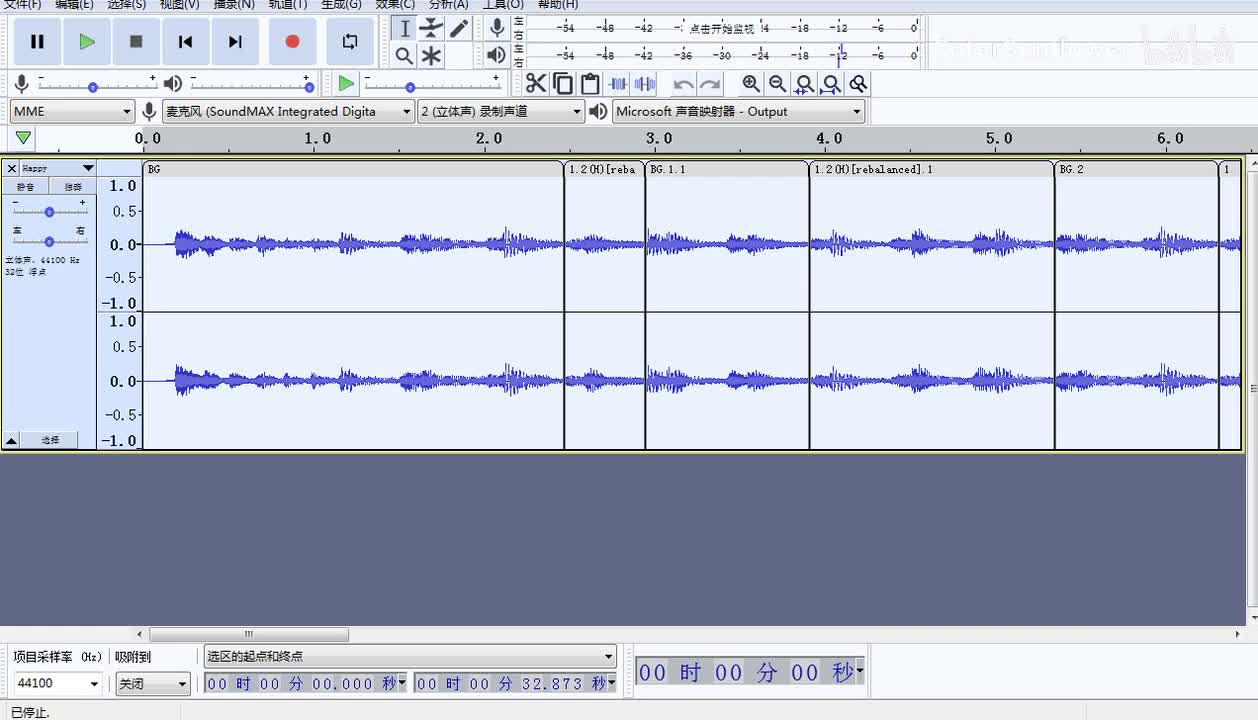The width and height of the screenshot is (1258, 720).
Task: Open the recording channels dropdown
Action: click(x=501, y=111)
